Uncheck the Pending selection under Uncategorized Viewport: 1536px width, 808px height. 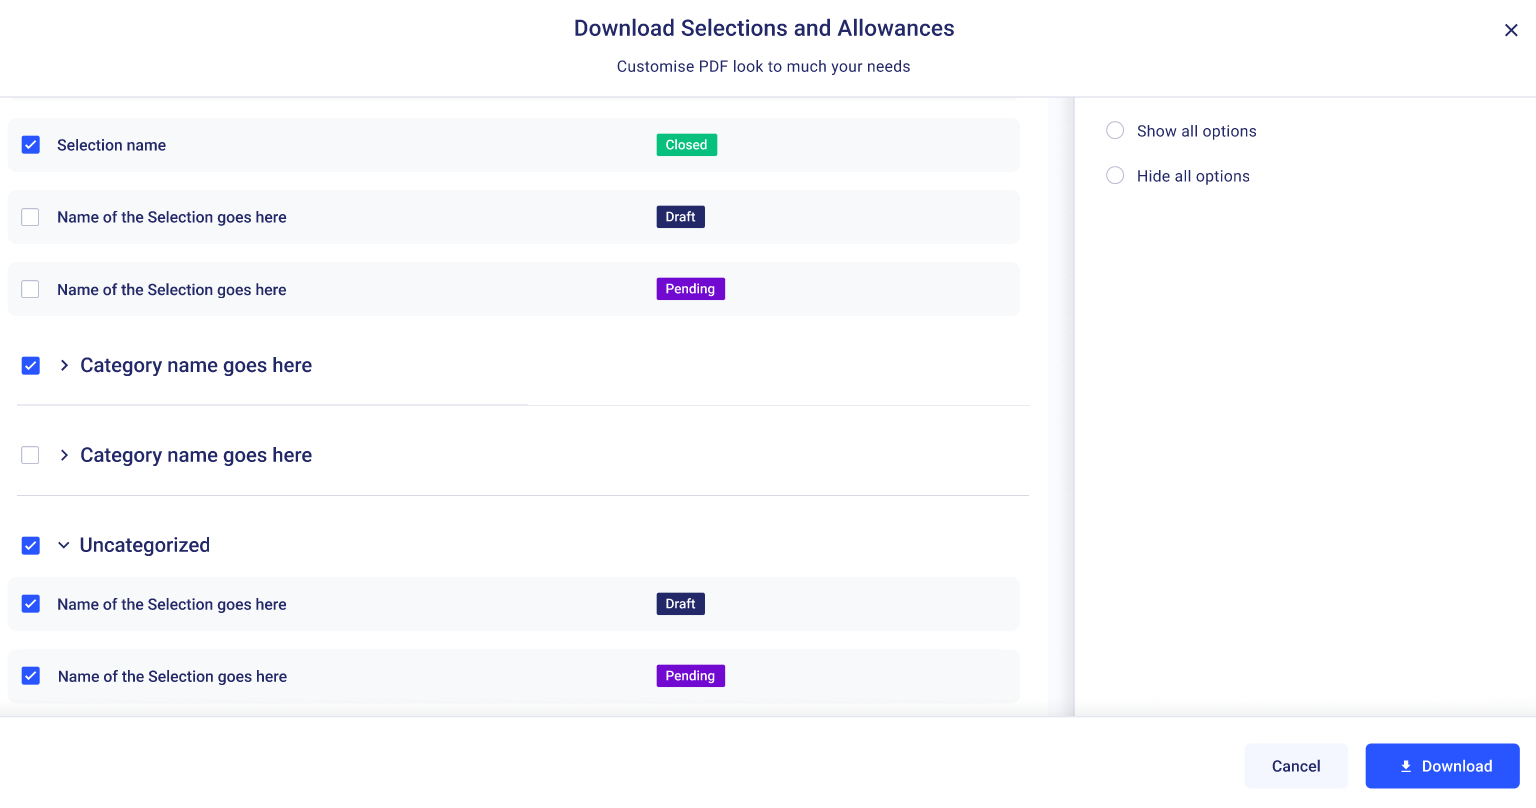[x=31, y=676]
